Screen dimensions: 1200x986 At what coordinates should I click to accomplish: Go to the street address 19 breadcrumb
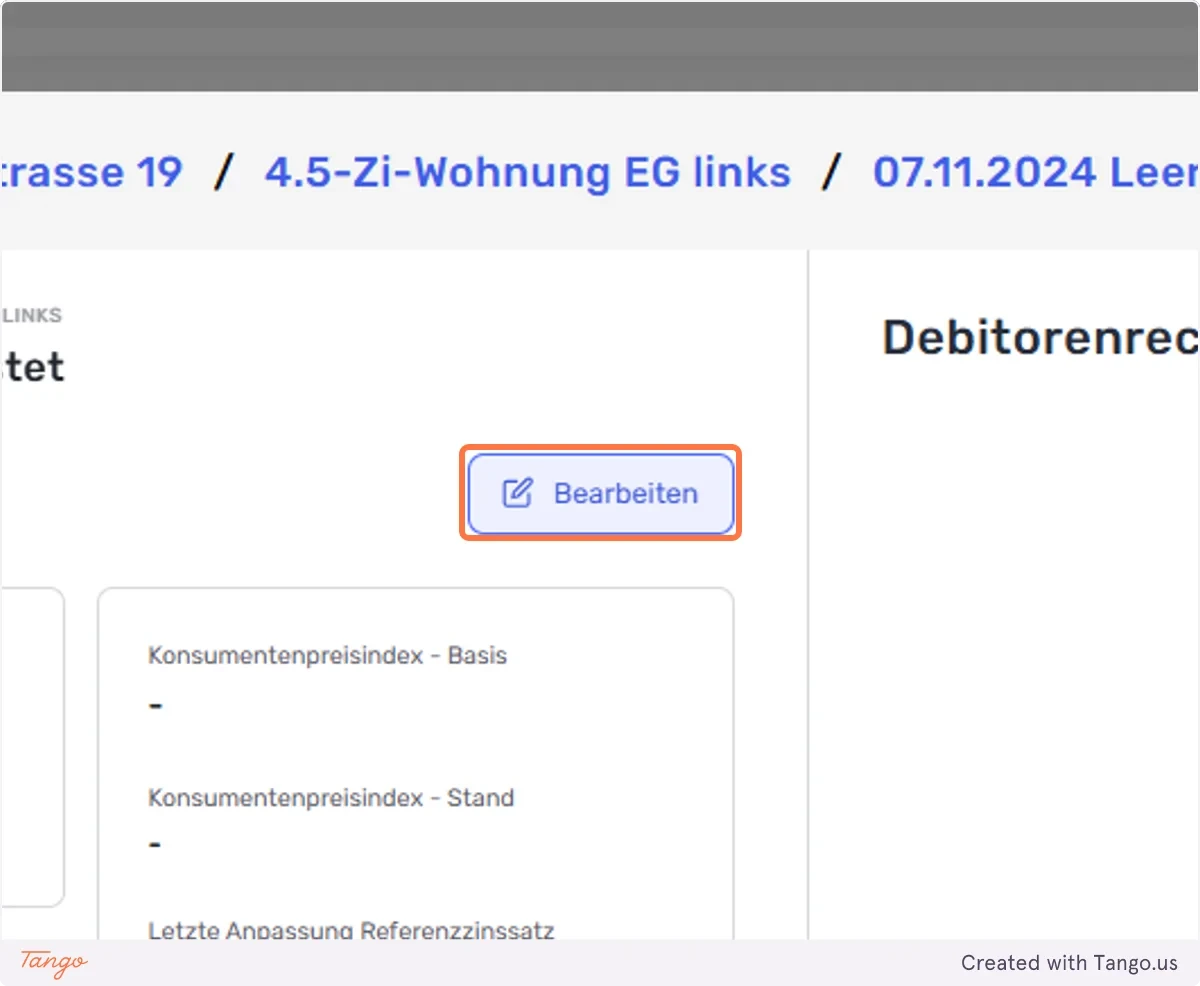[92, 172]
